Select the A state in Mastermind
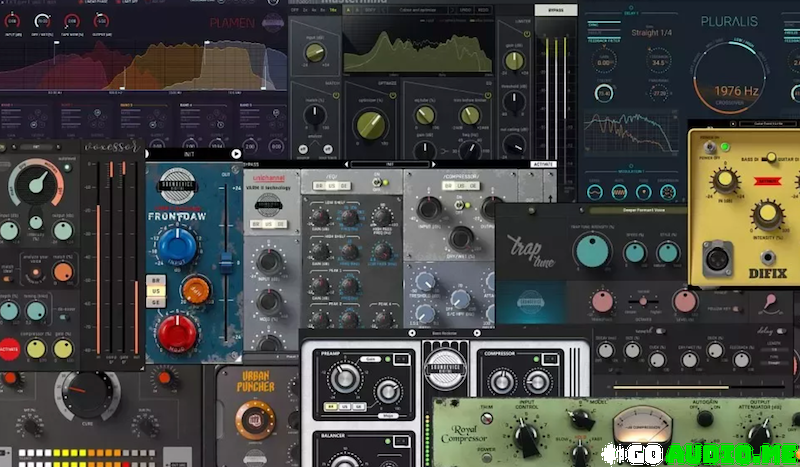The height and width of the screenshot is (467, 800). pyautogui.click(x=348, y=10)
